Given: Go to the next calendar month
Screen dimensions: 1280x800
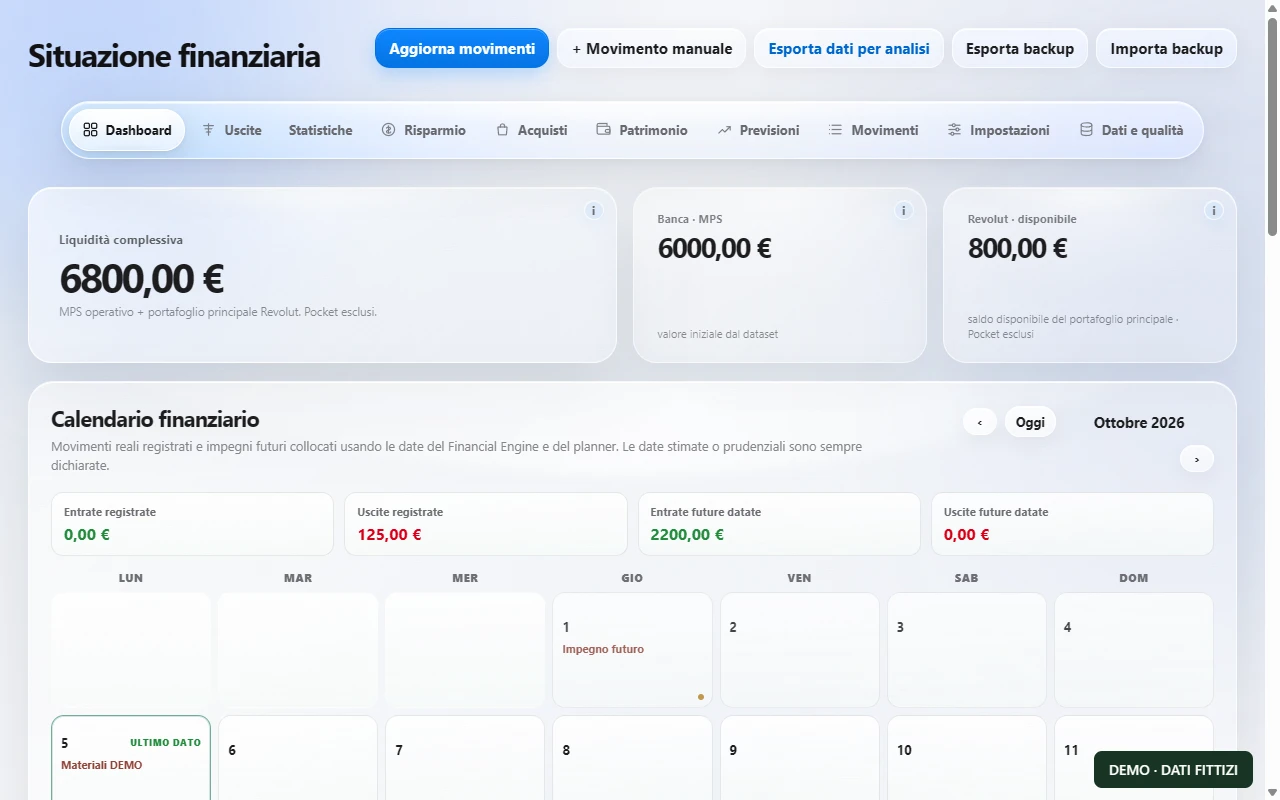Looking at the screenshot, I should [x=1197, y=459].
